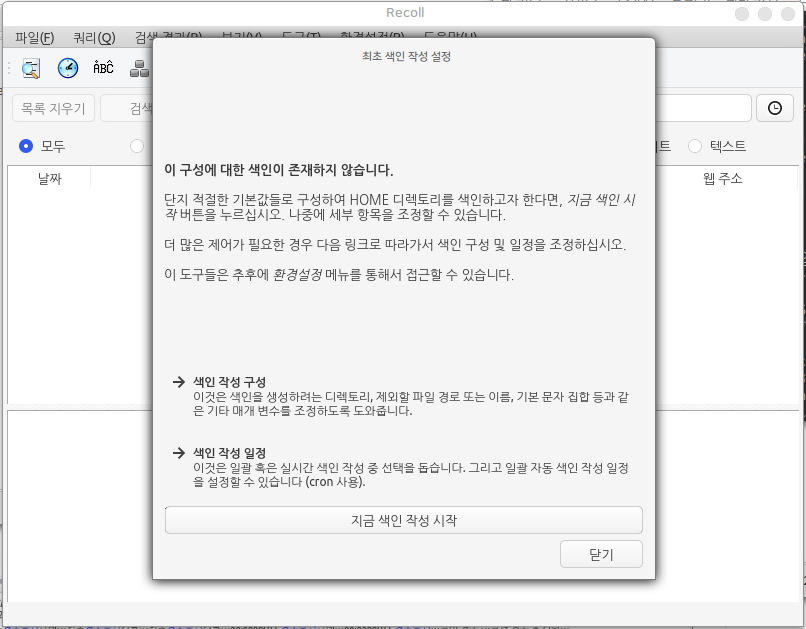Click clock button beside the search field
806x629 pixels.
pyautogui.click(x=774, y=108)
